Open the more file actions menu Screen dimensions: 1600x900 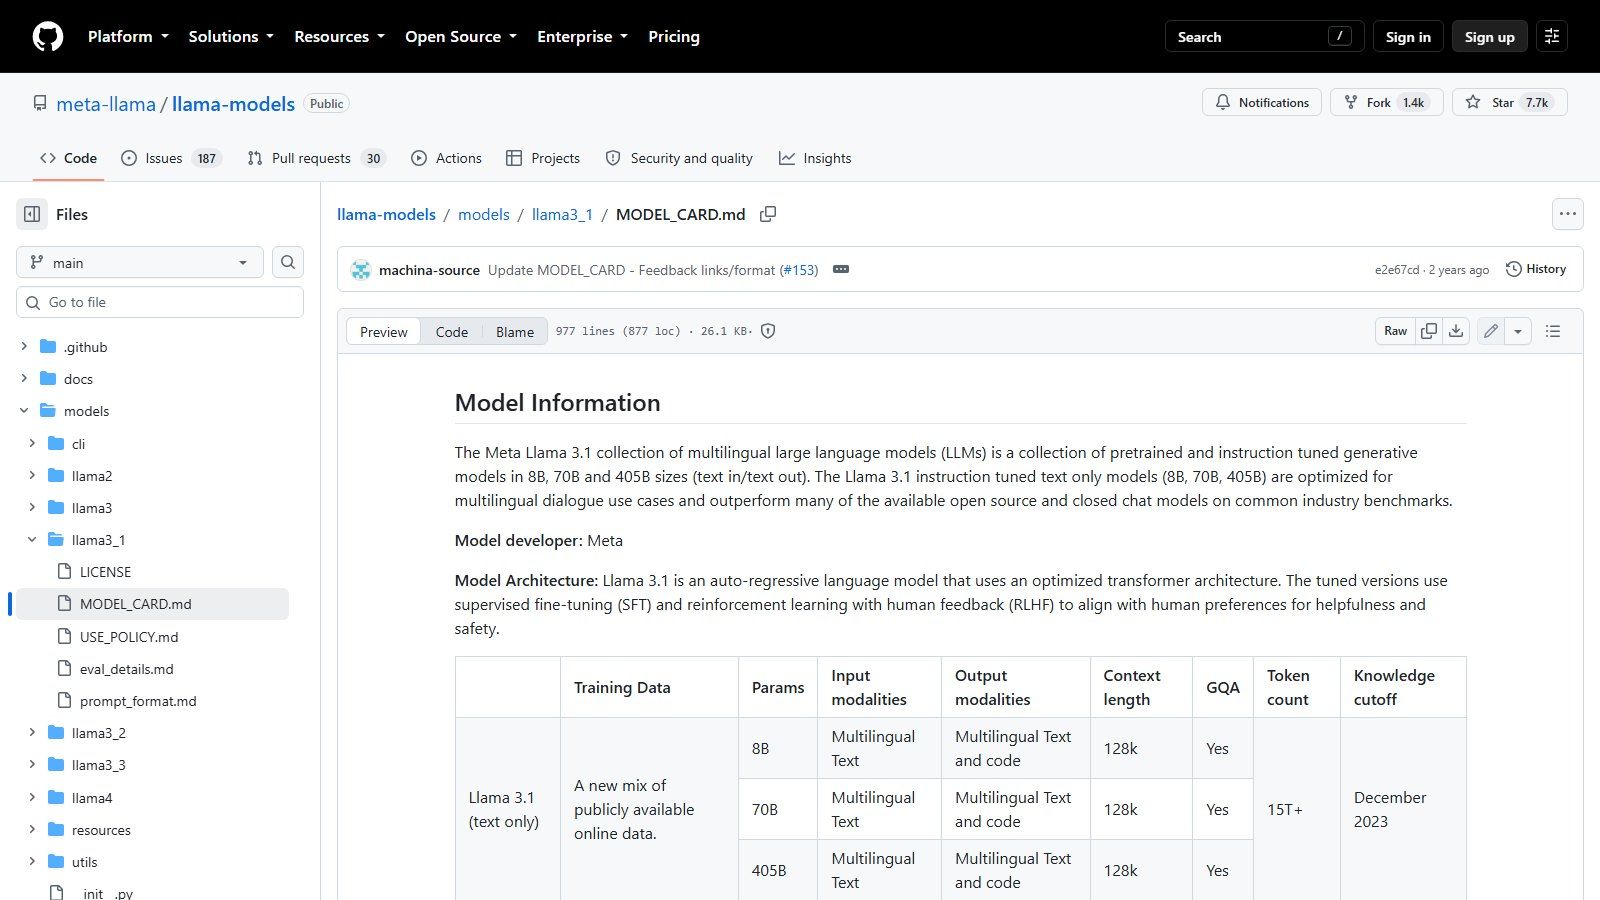point(1568,214)
